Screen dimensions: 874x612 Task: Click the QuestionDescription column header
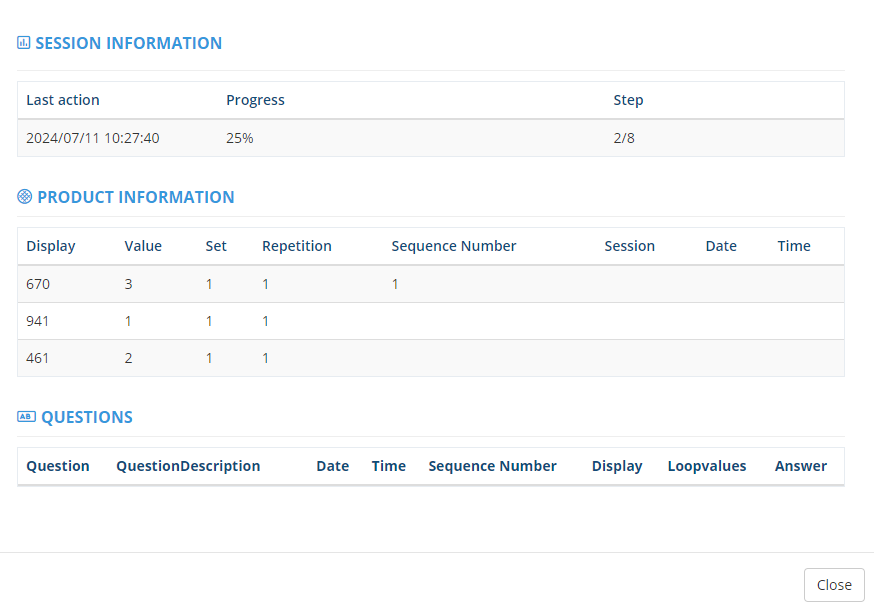[188, 466]
